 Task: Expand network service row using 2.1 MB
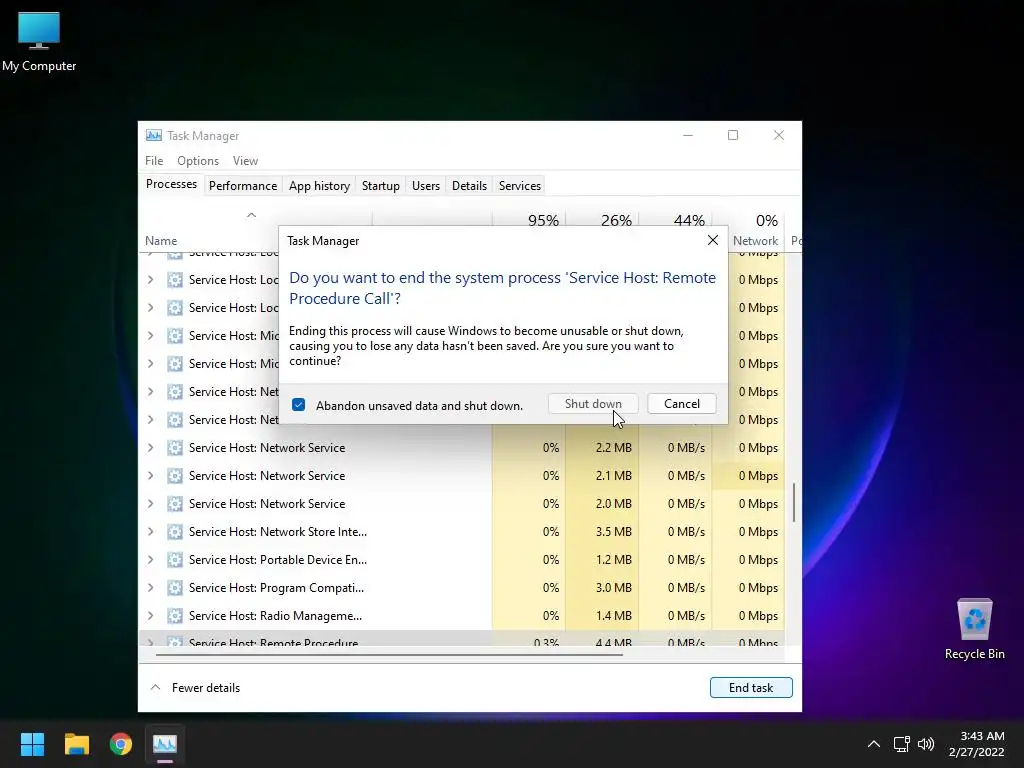point(151,475)
